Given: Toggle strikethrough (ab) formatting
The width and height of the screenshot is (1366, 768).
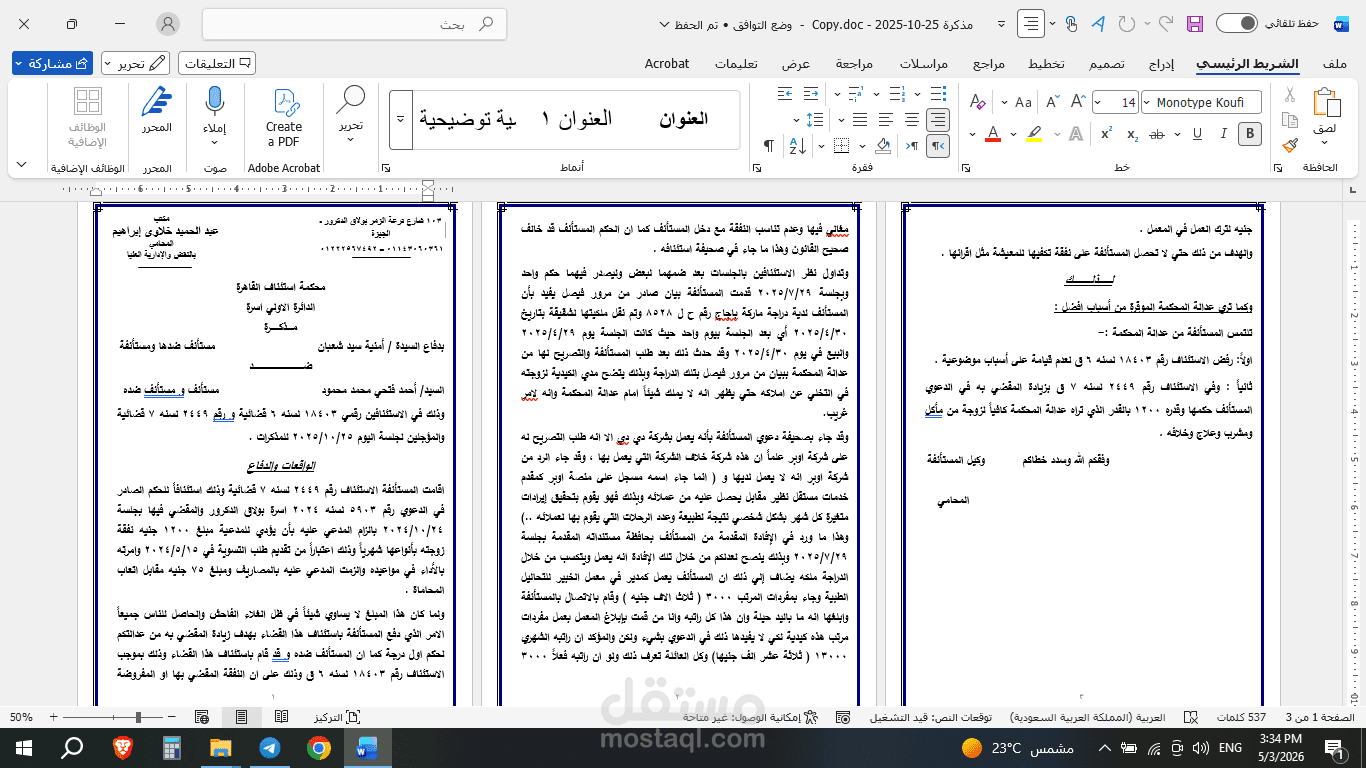Looking at the screenshot, I should [1158, 134].
